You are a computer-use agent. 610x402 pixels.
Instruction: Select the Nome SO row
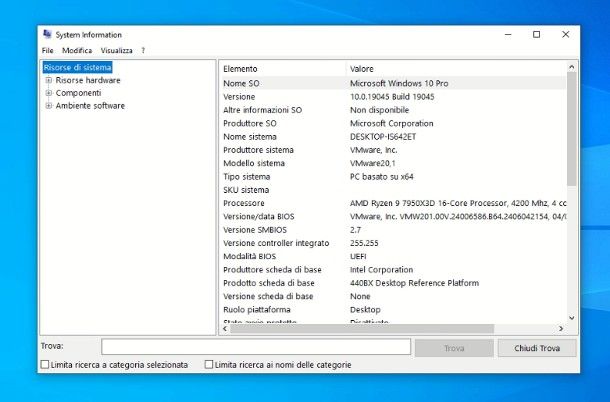pos(393,83)
